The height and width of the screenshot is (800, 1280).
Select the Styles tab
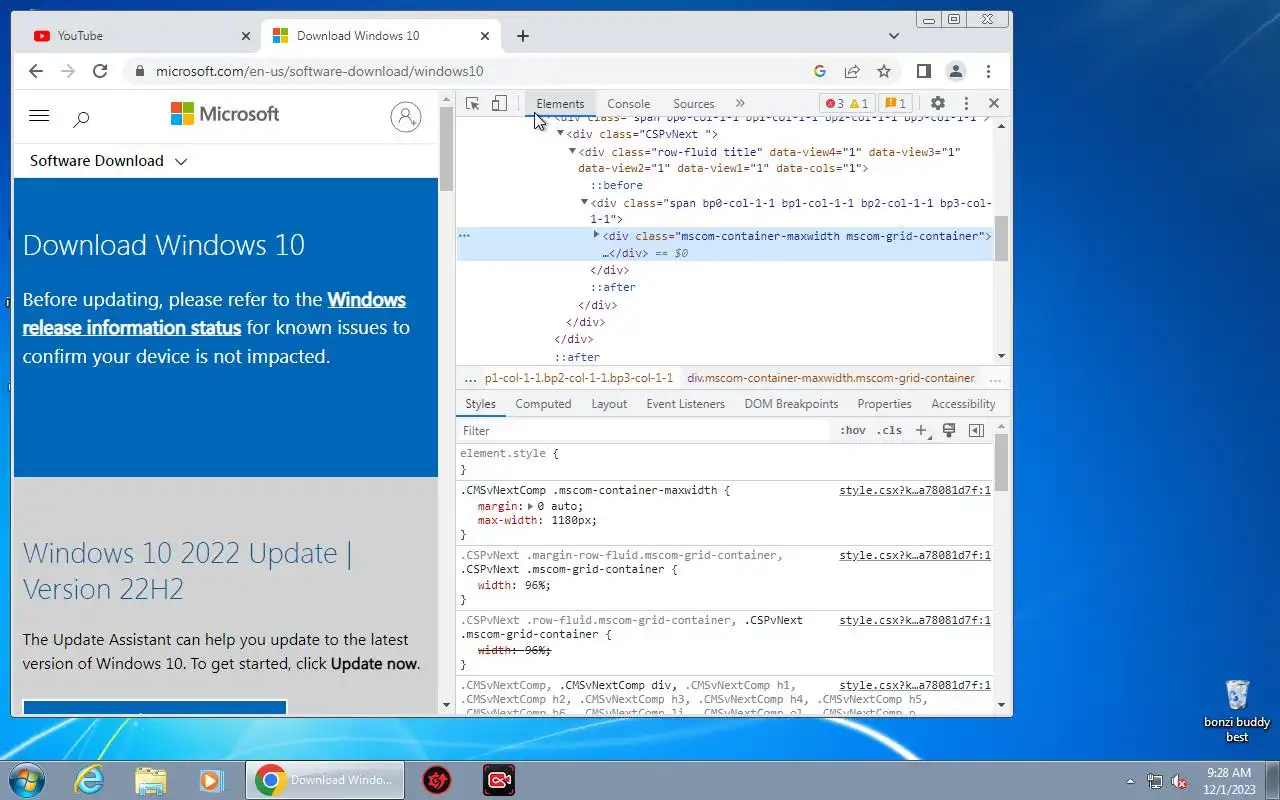point(480,404)
